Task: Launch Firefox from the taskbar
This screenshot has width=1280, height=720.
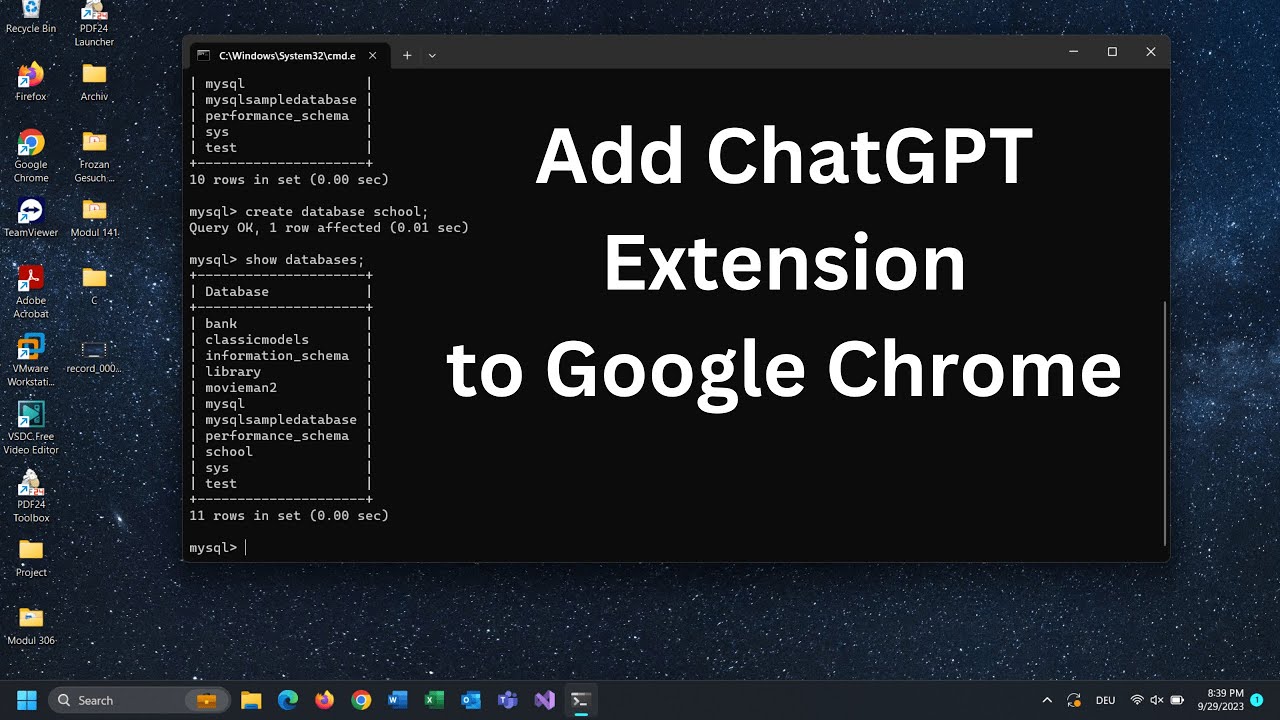Action: point(324,700)
